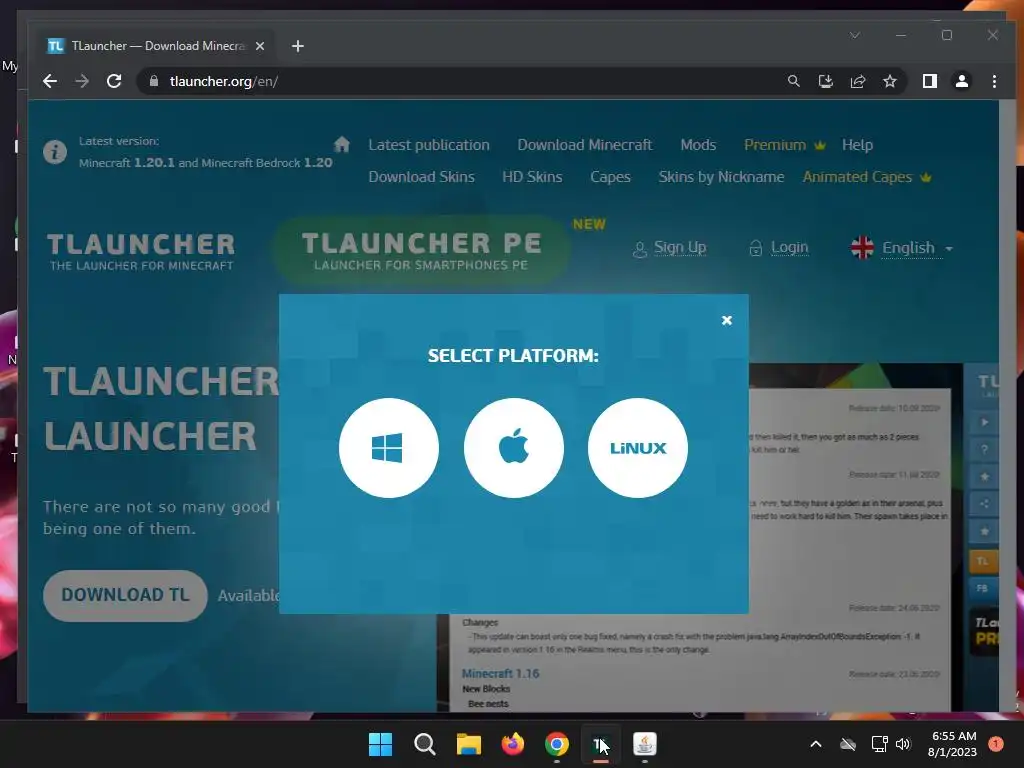The height and width of the screenshot is (768, 1024).
Task: Expand the English language dropdown
Action: pos(902,248)
